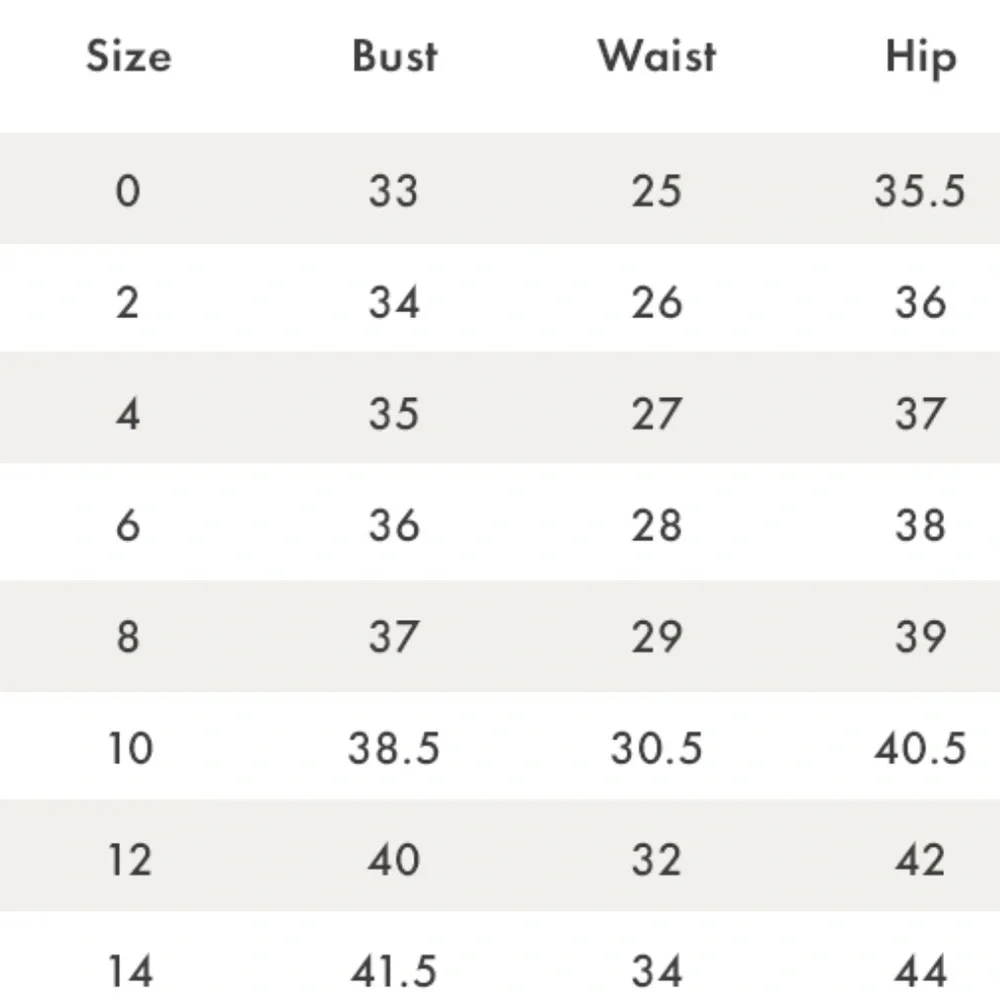This screenshot has height=1000, width=1000.
Task: Click the 40.5 hip value
Action: 920,748
